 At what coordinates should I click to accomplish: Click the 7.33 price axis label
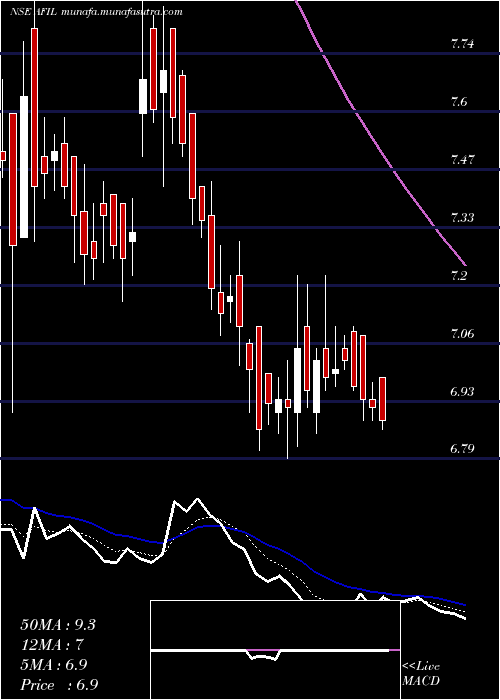pyautogui.click(x=462, y=217)
